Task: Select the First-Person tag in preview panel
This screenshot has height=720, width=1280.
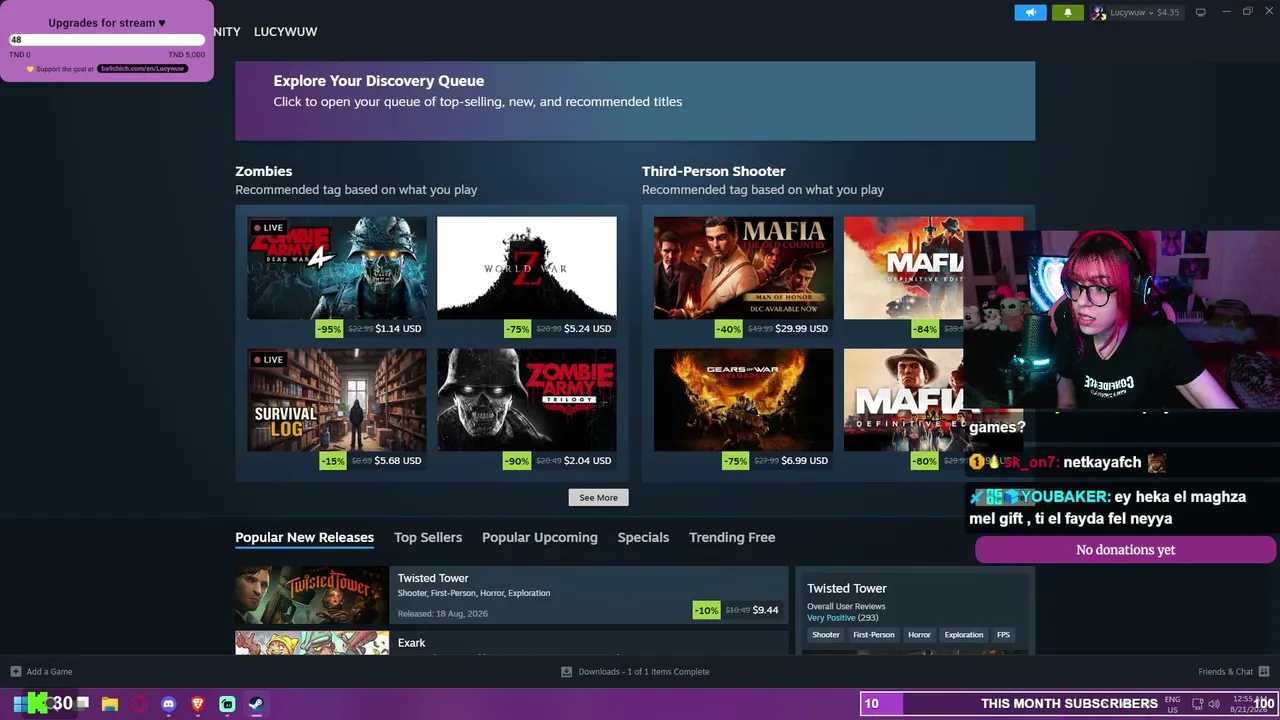Action: (874, 635)
